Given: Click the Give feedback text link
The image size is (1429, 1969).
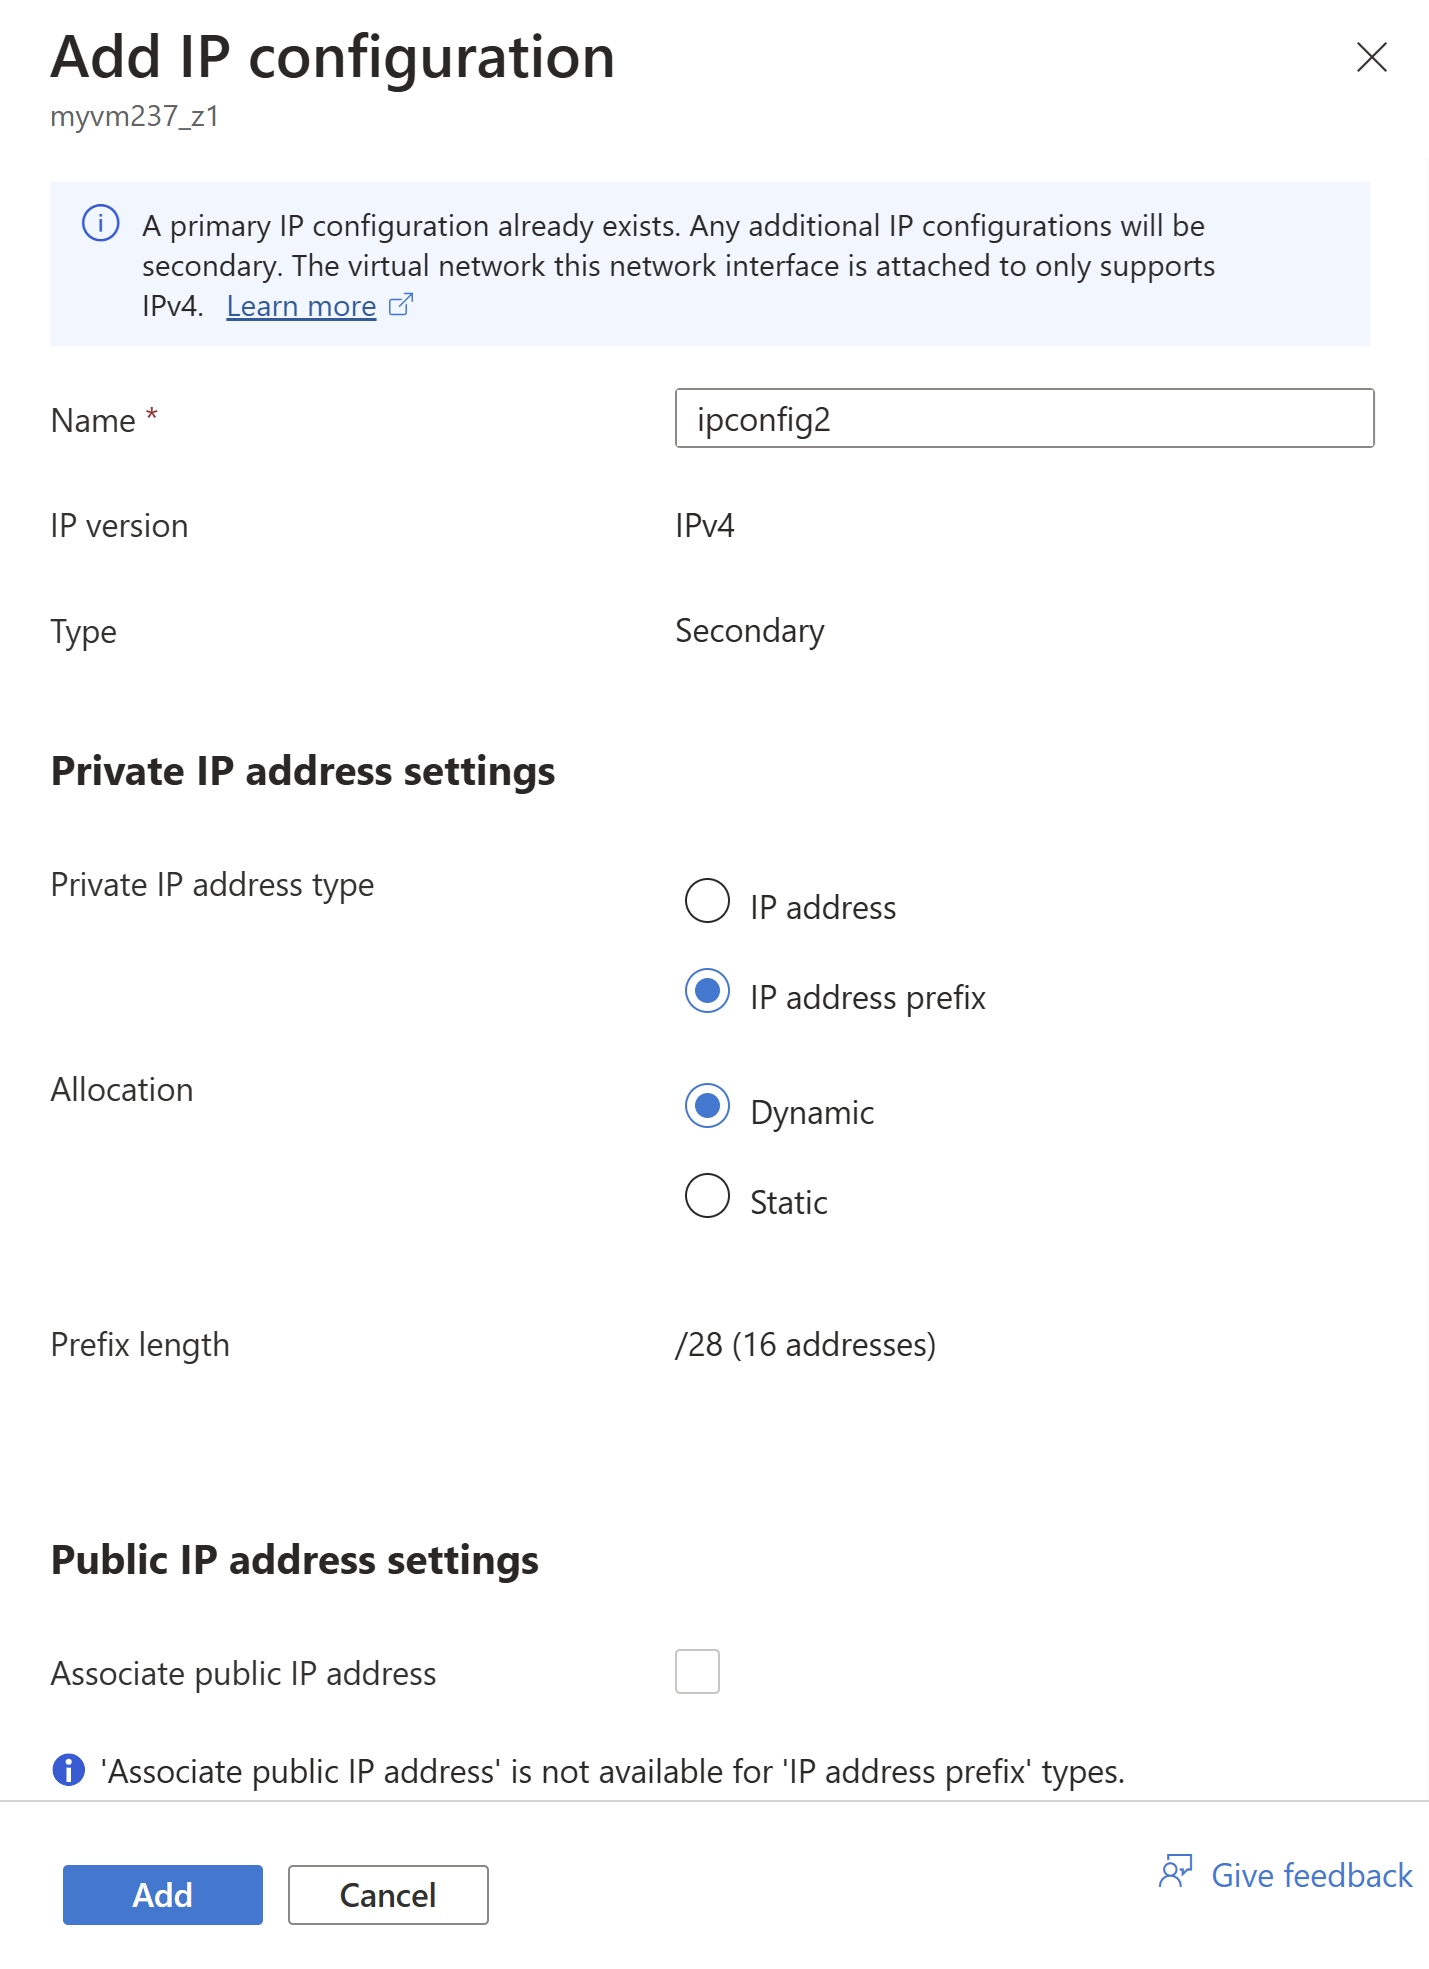Looking at the screenshot, I should [x=1311, y=1875].
